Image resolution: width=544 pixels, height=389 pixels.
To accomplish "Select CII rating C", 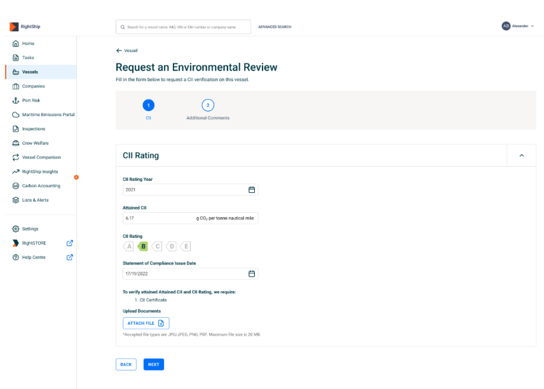I will [x=157, y=246].
